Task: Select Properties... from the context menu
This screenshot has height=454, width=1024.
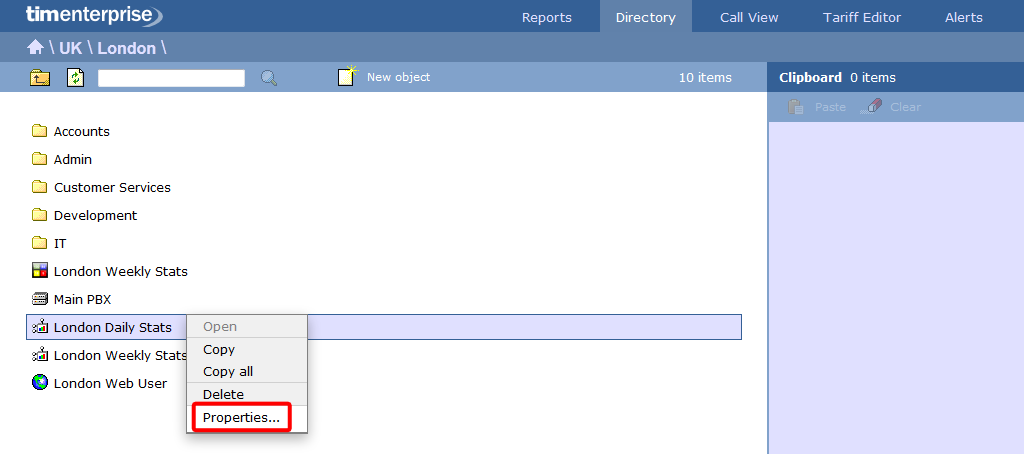Action: pyautogui.click(x=241, y=417)
